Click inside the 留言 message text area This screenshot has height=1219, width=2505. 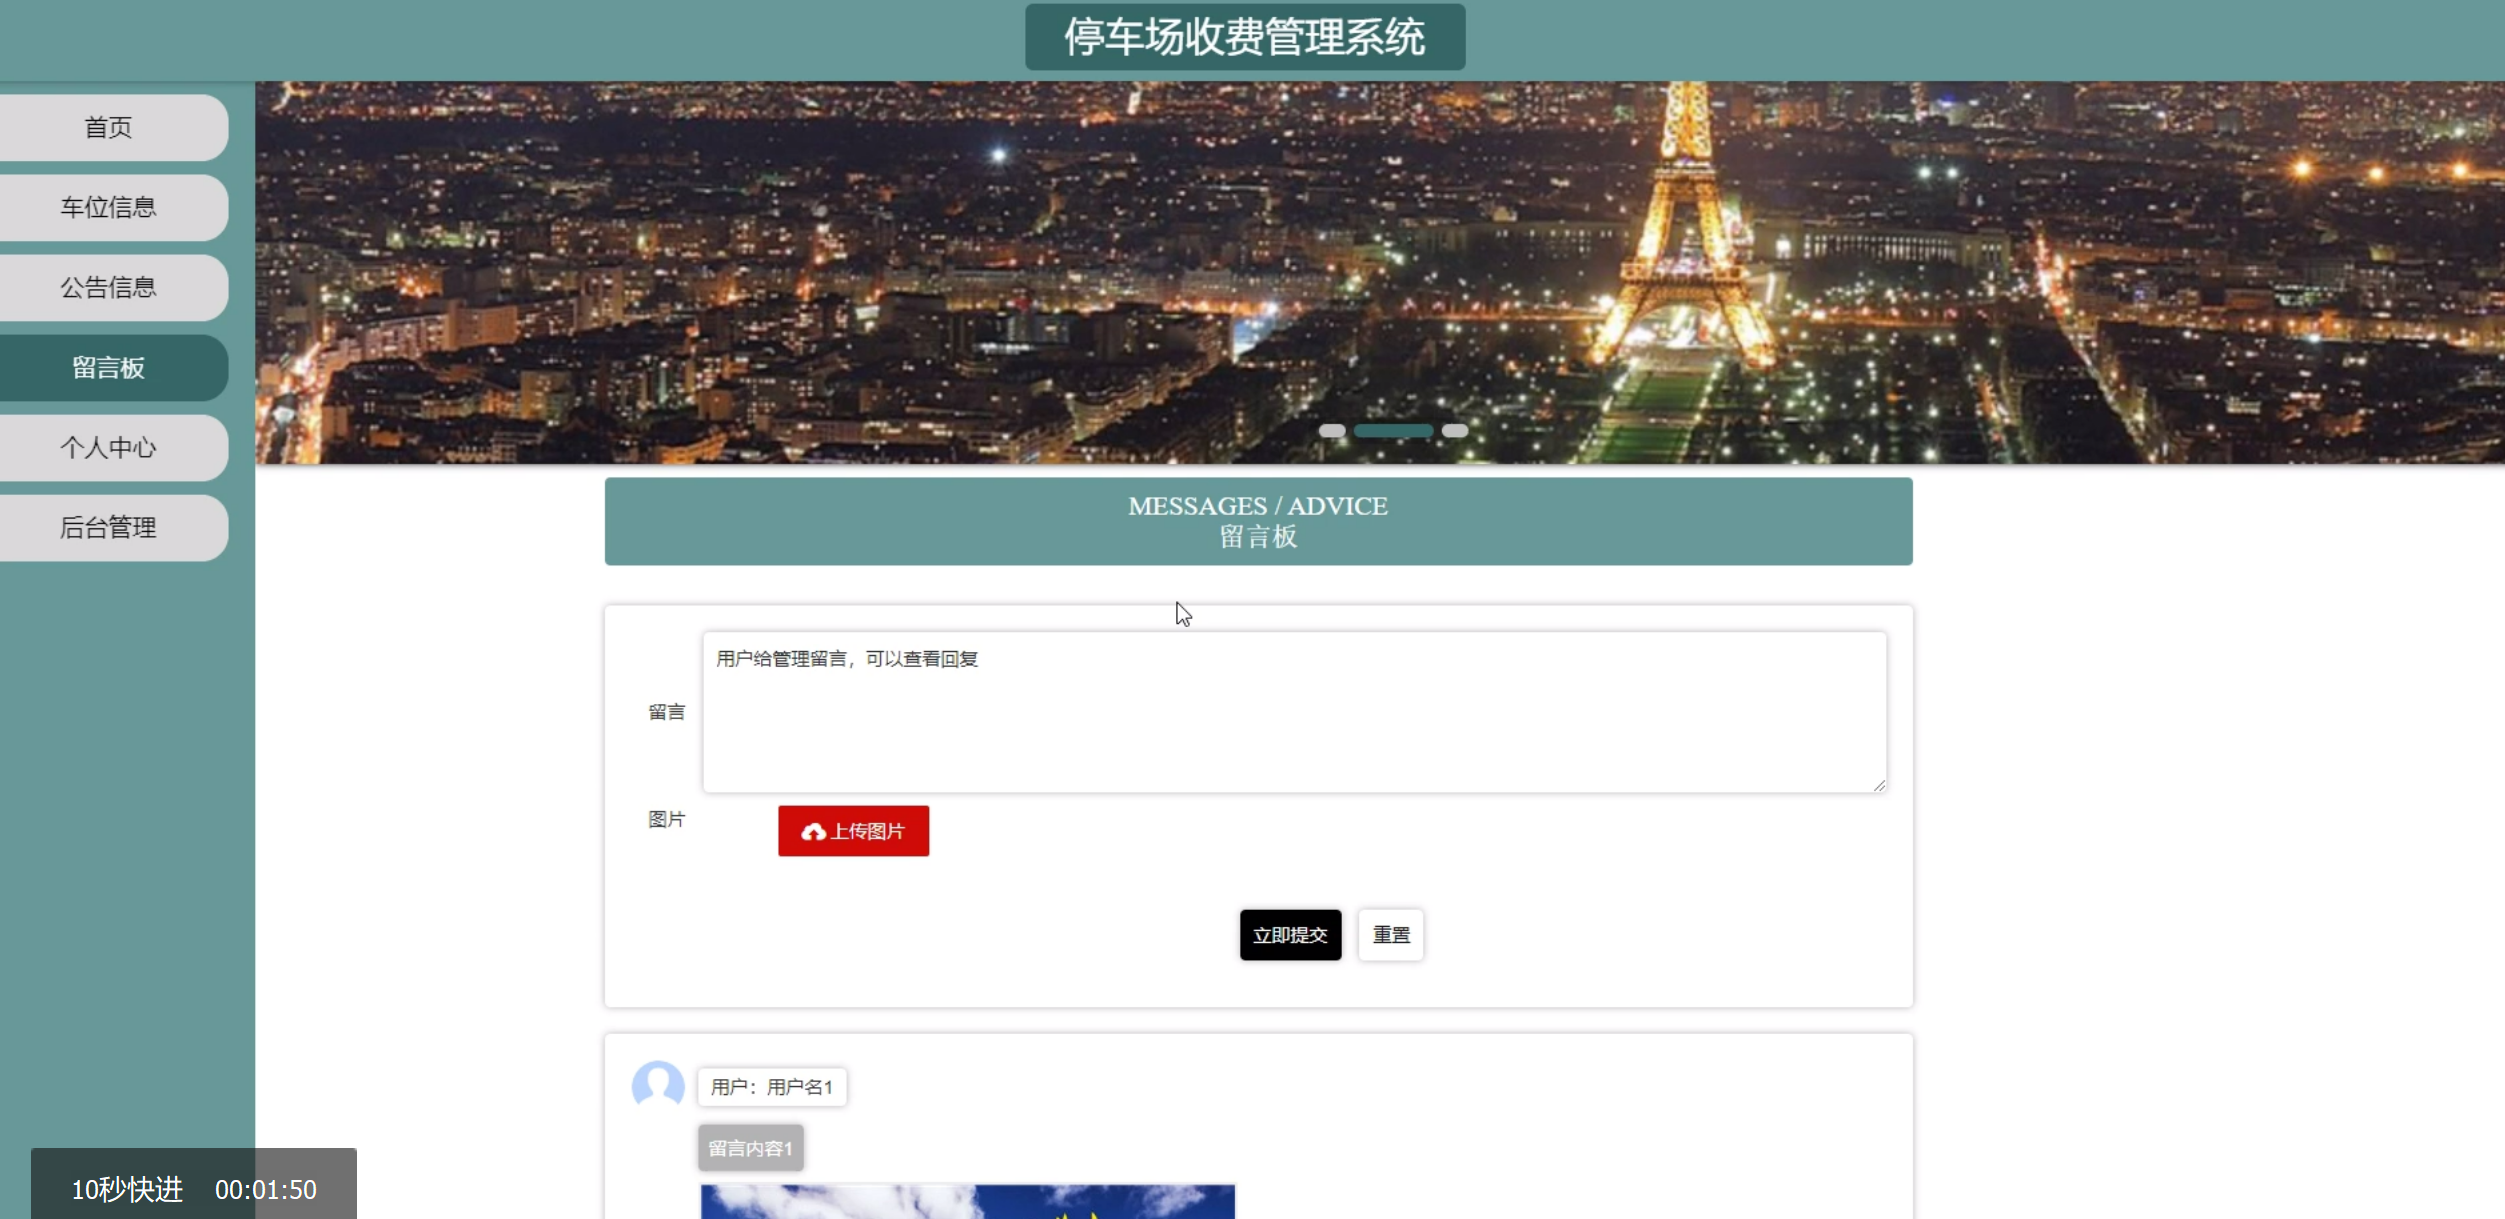[x=1294, y=710]
